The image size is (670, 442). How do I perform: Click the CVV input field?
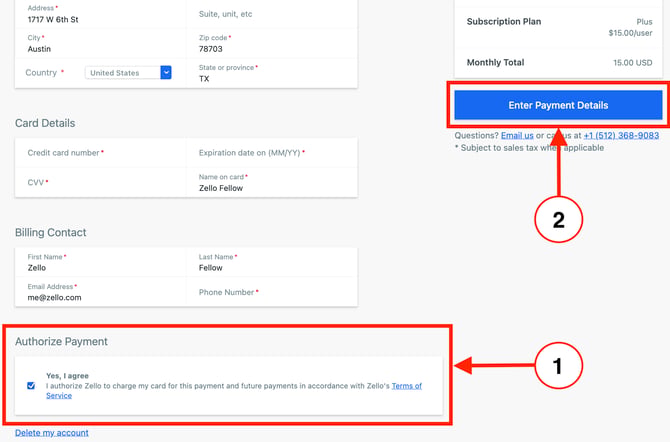[x=101, y=183]
